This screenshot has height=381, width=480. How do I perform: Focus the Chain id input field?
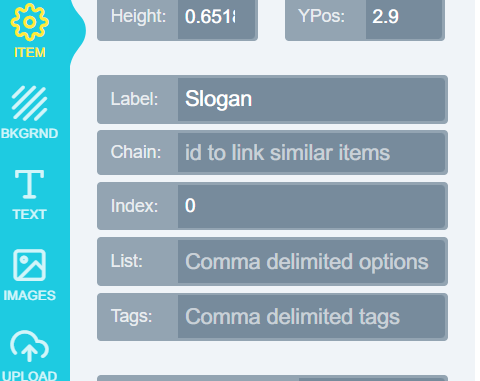(311, 153)
